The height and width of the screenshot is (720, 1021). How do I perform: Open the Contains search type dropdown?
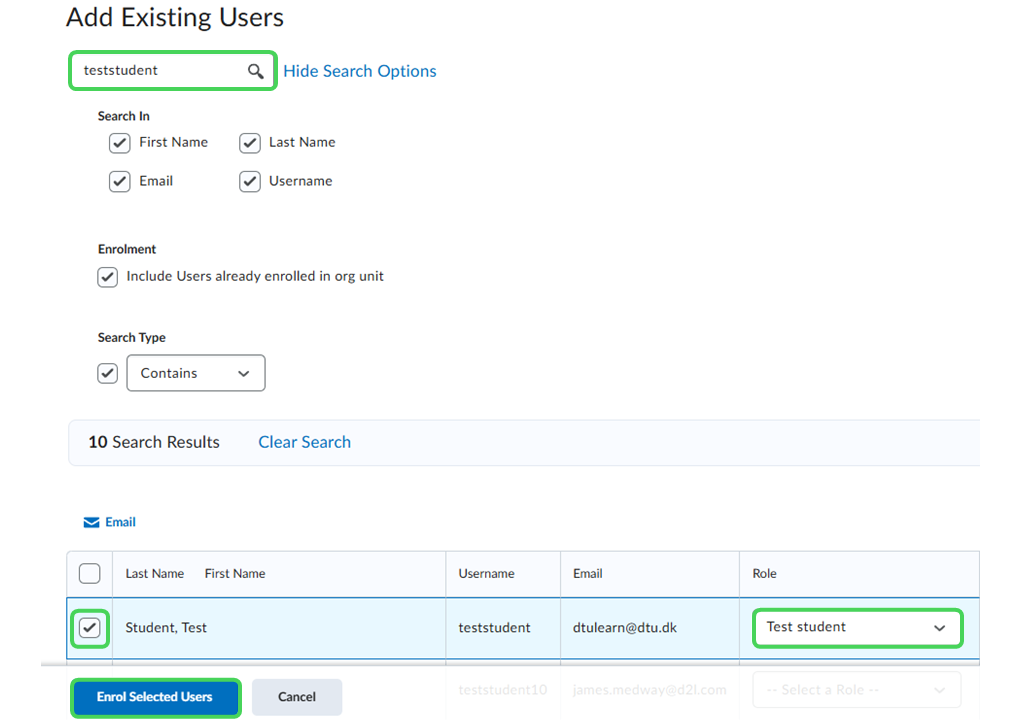pos(196,373)
